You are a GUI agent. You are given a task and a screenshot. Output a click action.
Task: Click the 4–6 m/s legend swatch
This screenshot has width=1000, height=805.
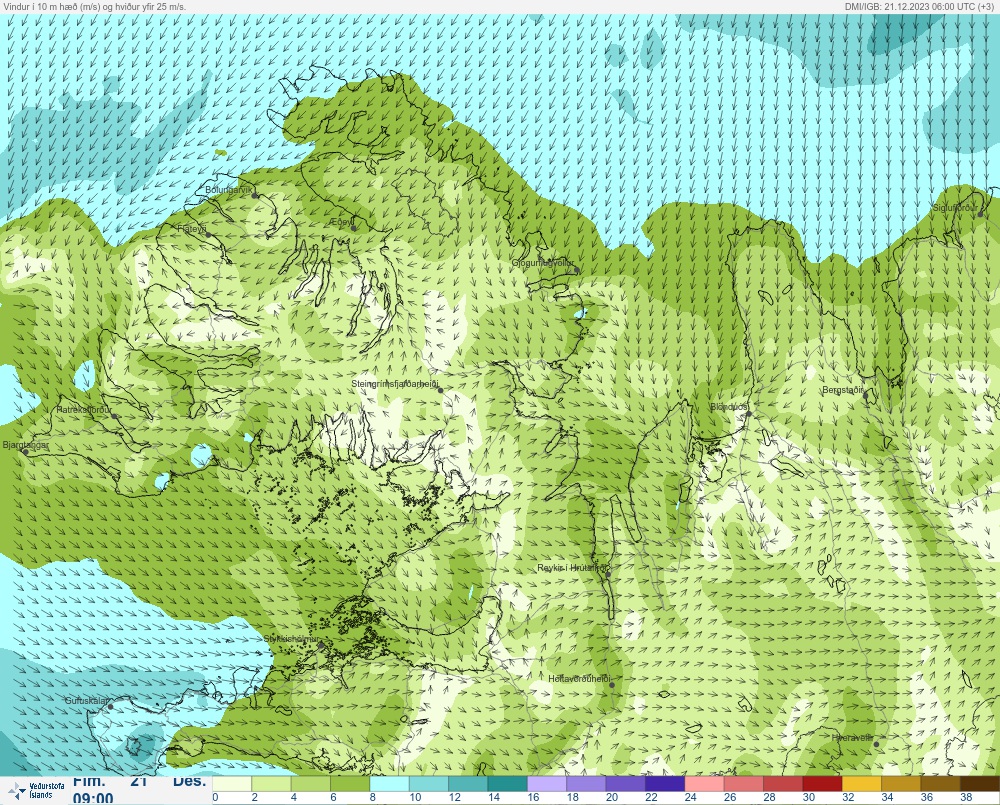pyautogui.click(x=311, y=783)
